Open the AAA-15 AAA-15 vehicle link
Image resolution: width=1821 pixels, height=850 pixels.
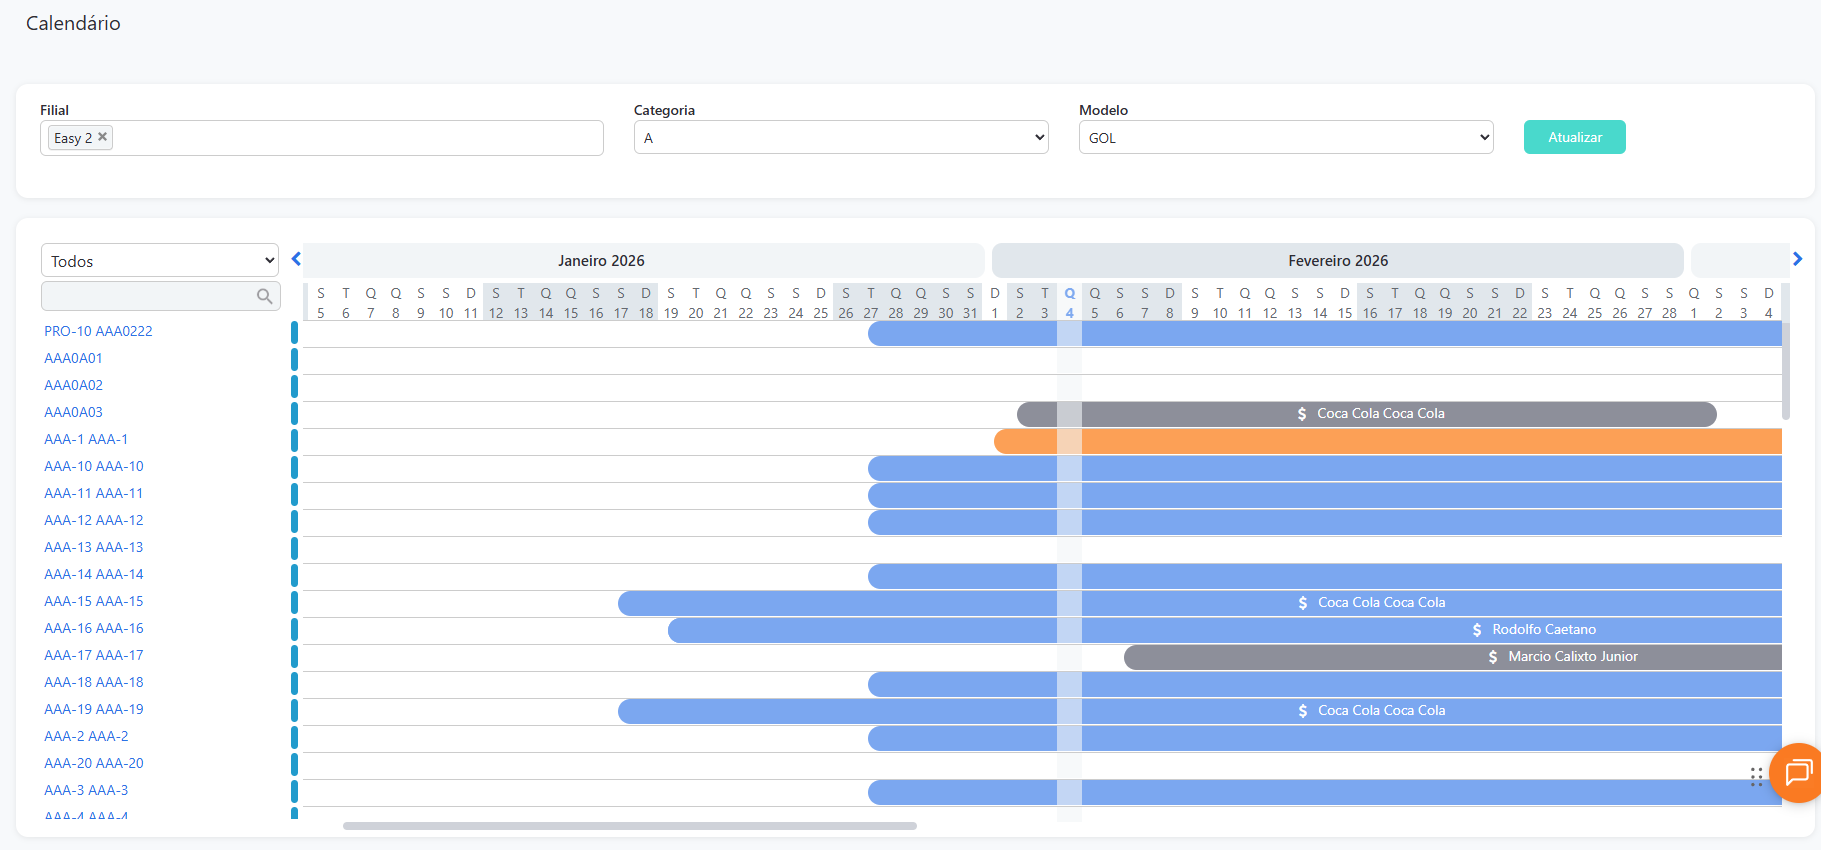click(94, 601)
